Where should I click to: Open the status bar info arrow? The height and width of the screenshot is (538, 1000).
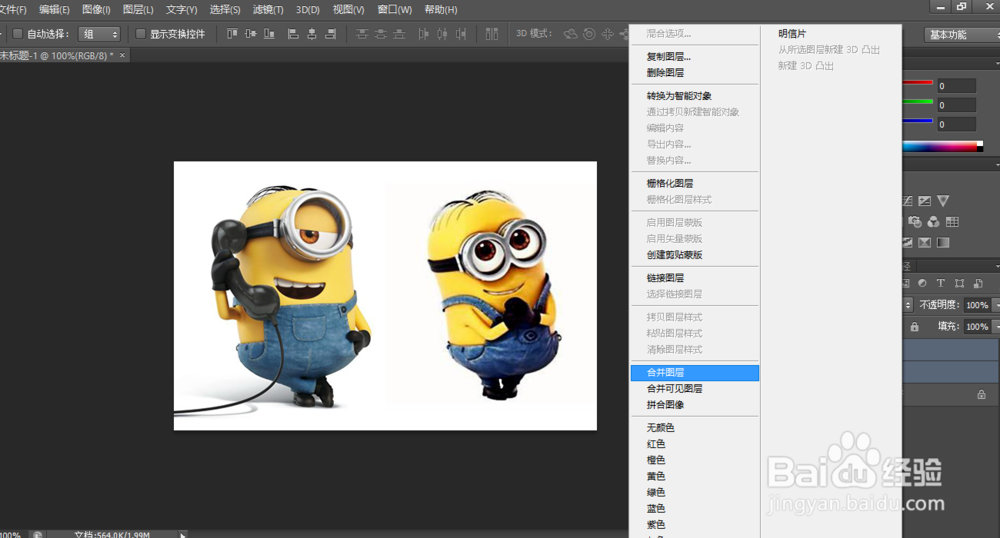click(x=182, y=534)
